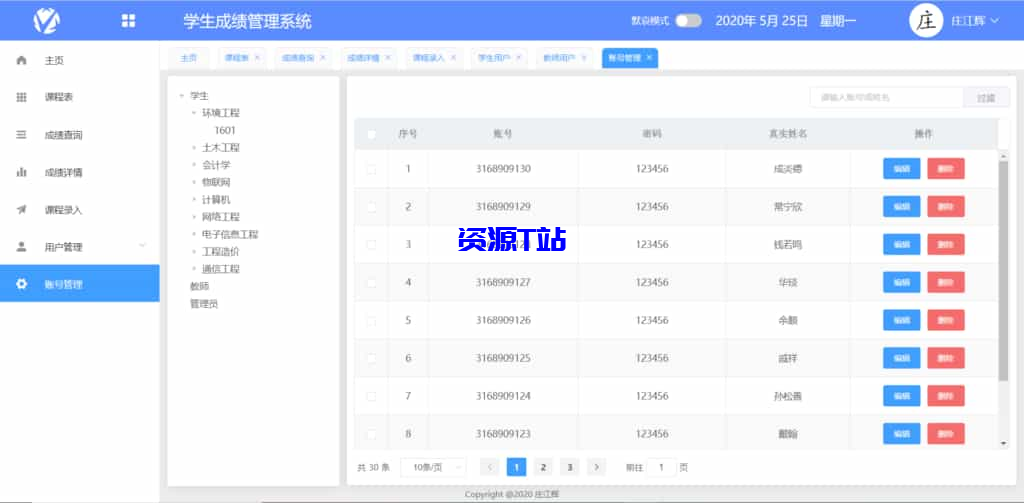Tick the checkbox for account 3168909124
This screenshot has width=1024, height=503.
click(x=372, y=397)
